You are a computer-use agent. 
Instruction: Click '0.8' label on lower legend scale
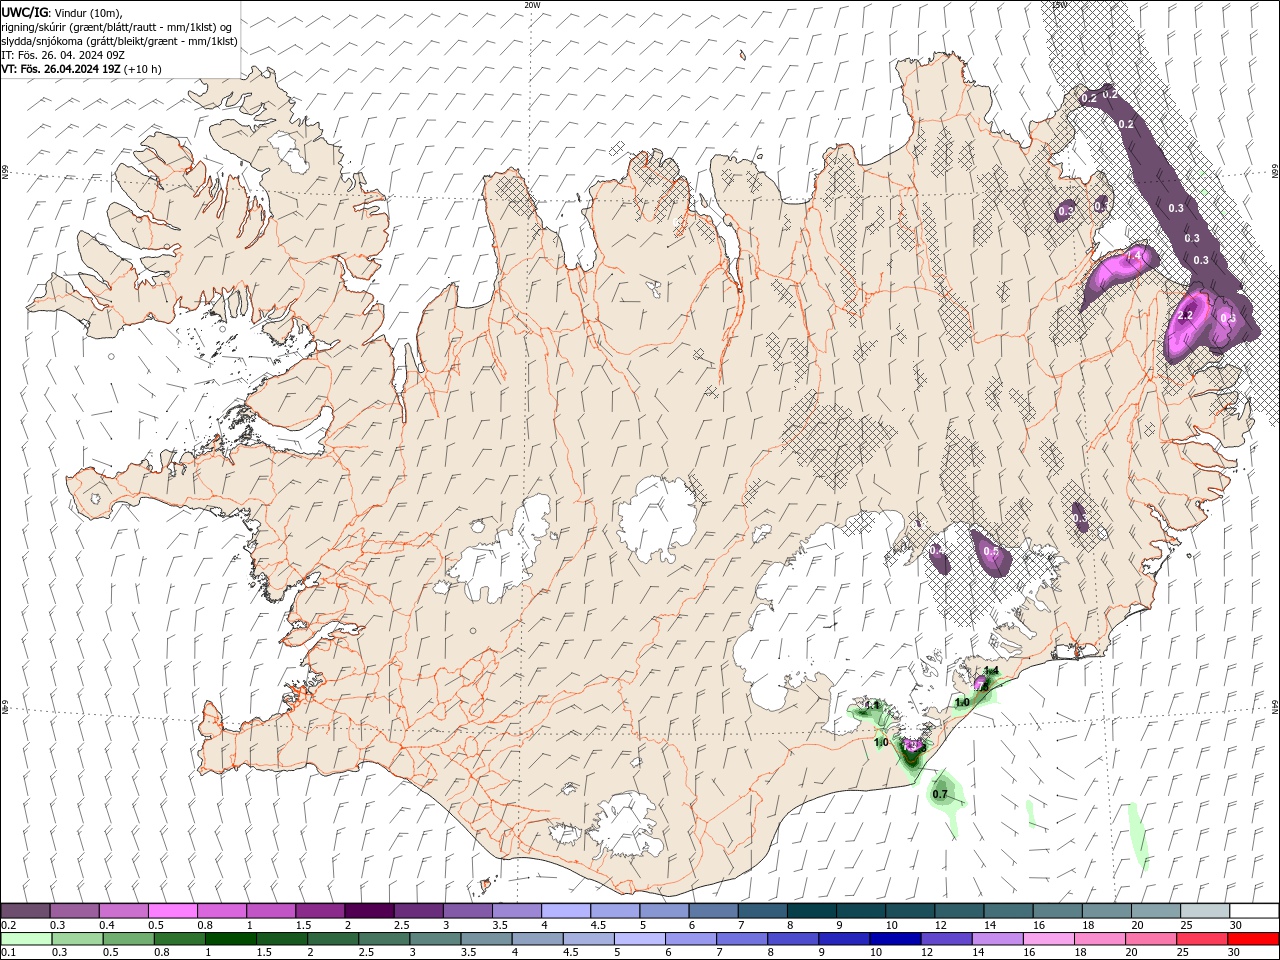(x=162, y=953)
